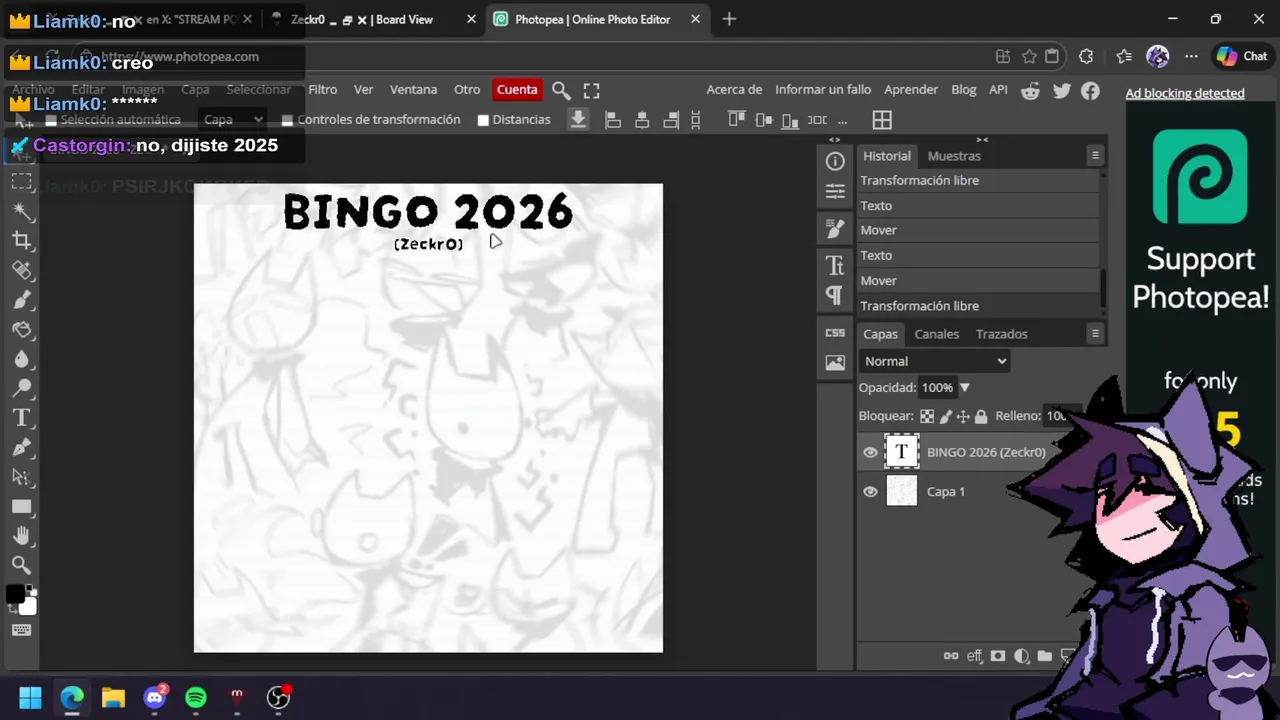Align right edges icon
Image resolution: width=1280 pixels, height=720 pixels.
click(x=671, y=120)
